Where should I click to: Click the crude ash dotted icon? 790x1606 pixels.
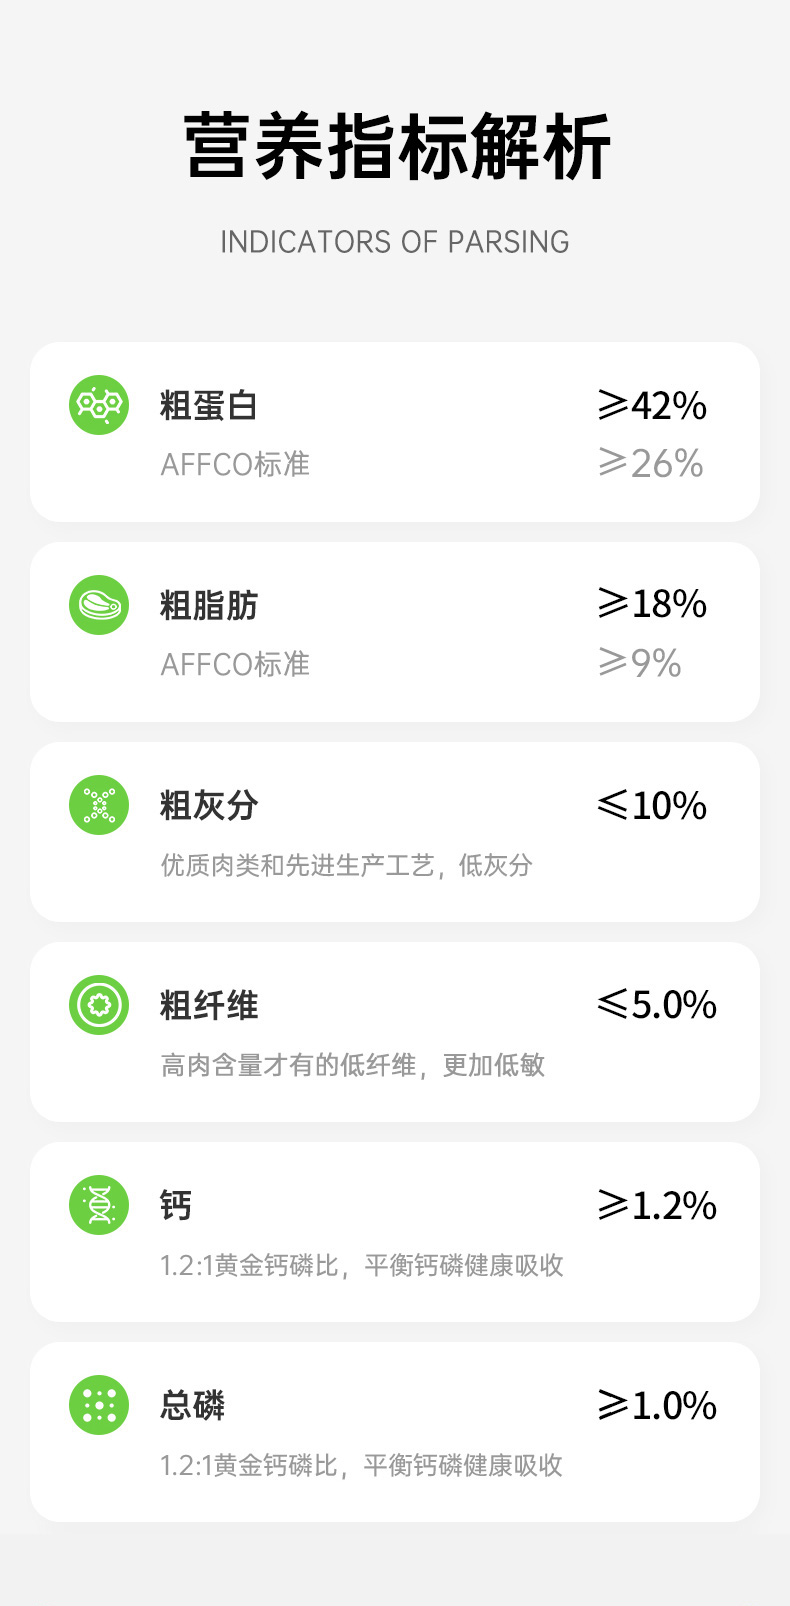pos(99,805)
